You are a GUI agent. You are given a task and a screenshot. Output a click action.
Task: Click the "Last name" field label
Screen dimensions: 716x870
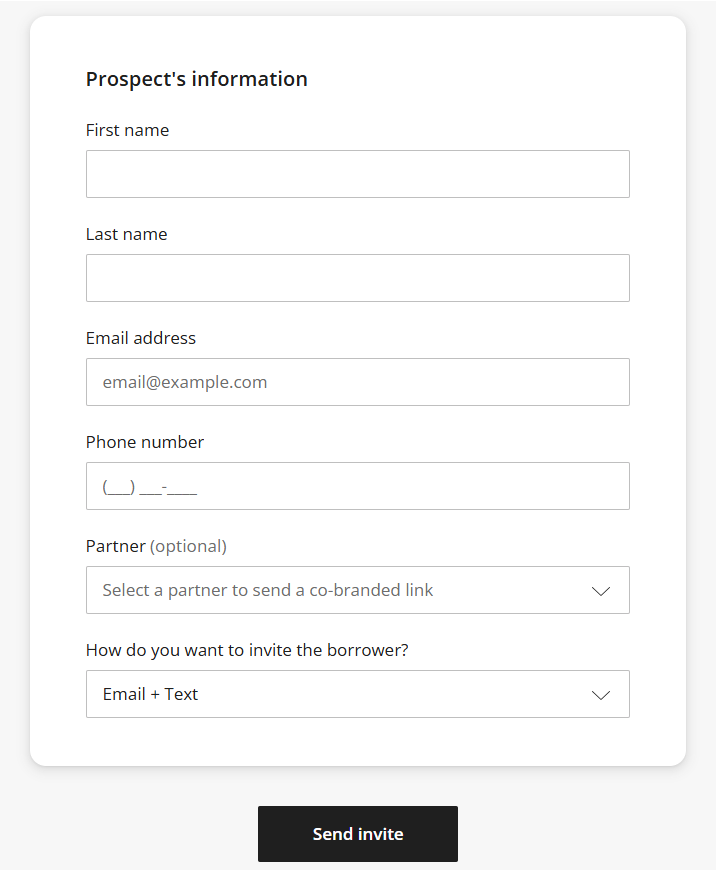pos(126,234)
